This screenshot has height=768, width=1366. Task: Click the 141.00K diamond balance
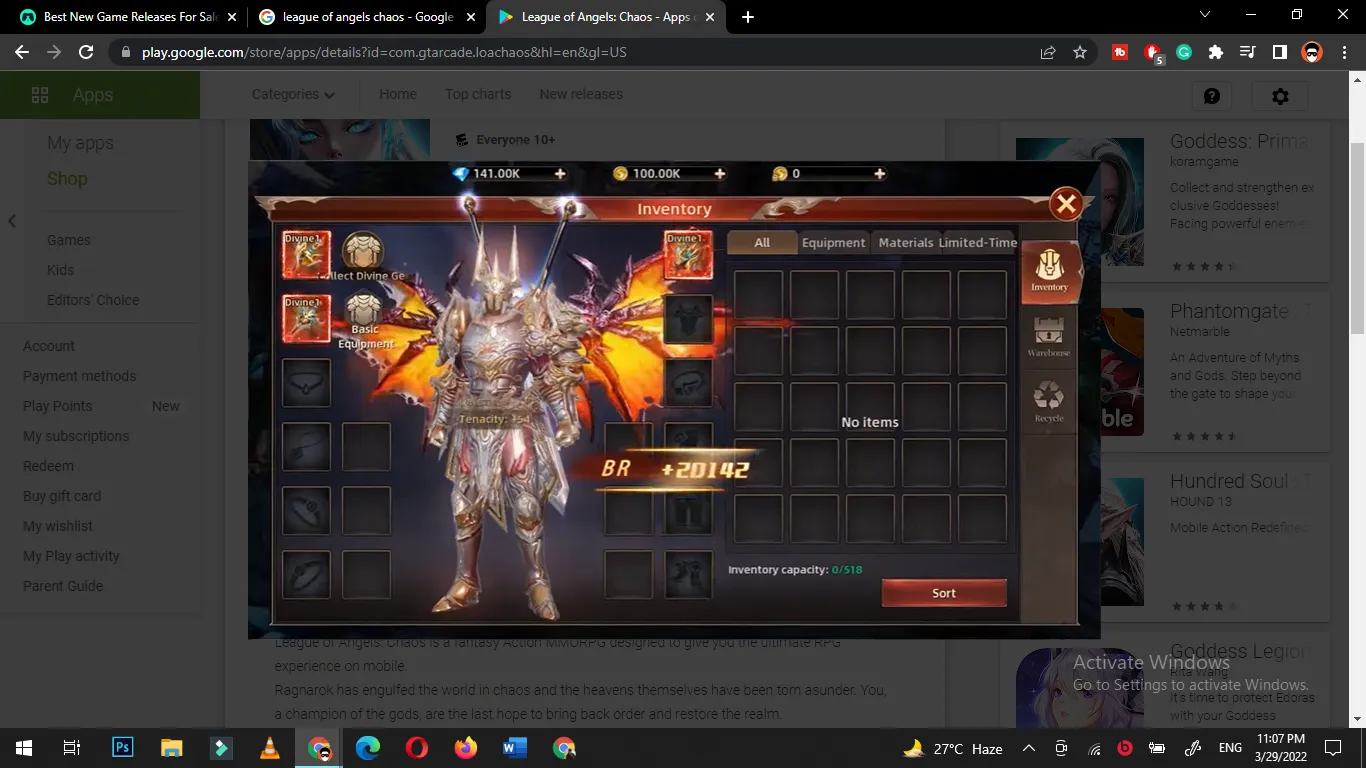[496, 173]
